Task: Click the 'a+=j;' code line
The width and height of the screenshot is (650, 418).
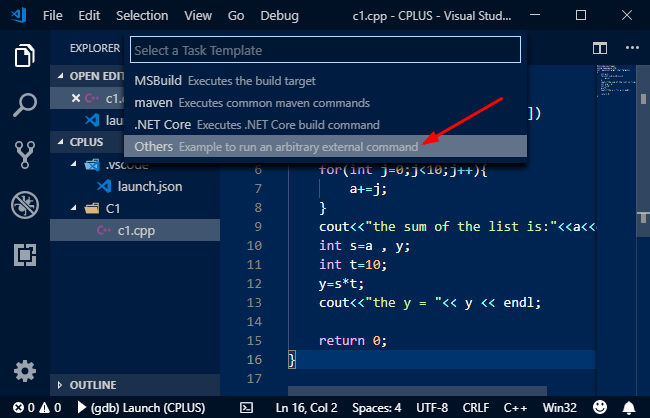Action: pyautogui.click(x=368, y=189)
